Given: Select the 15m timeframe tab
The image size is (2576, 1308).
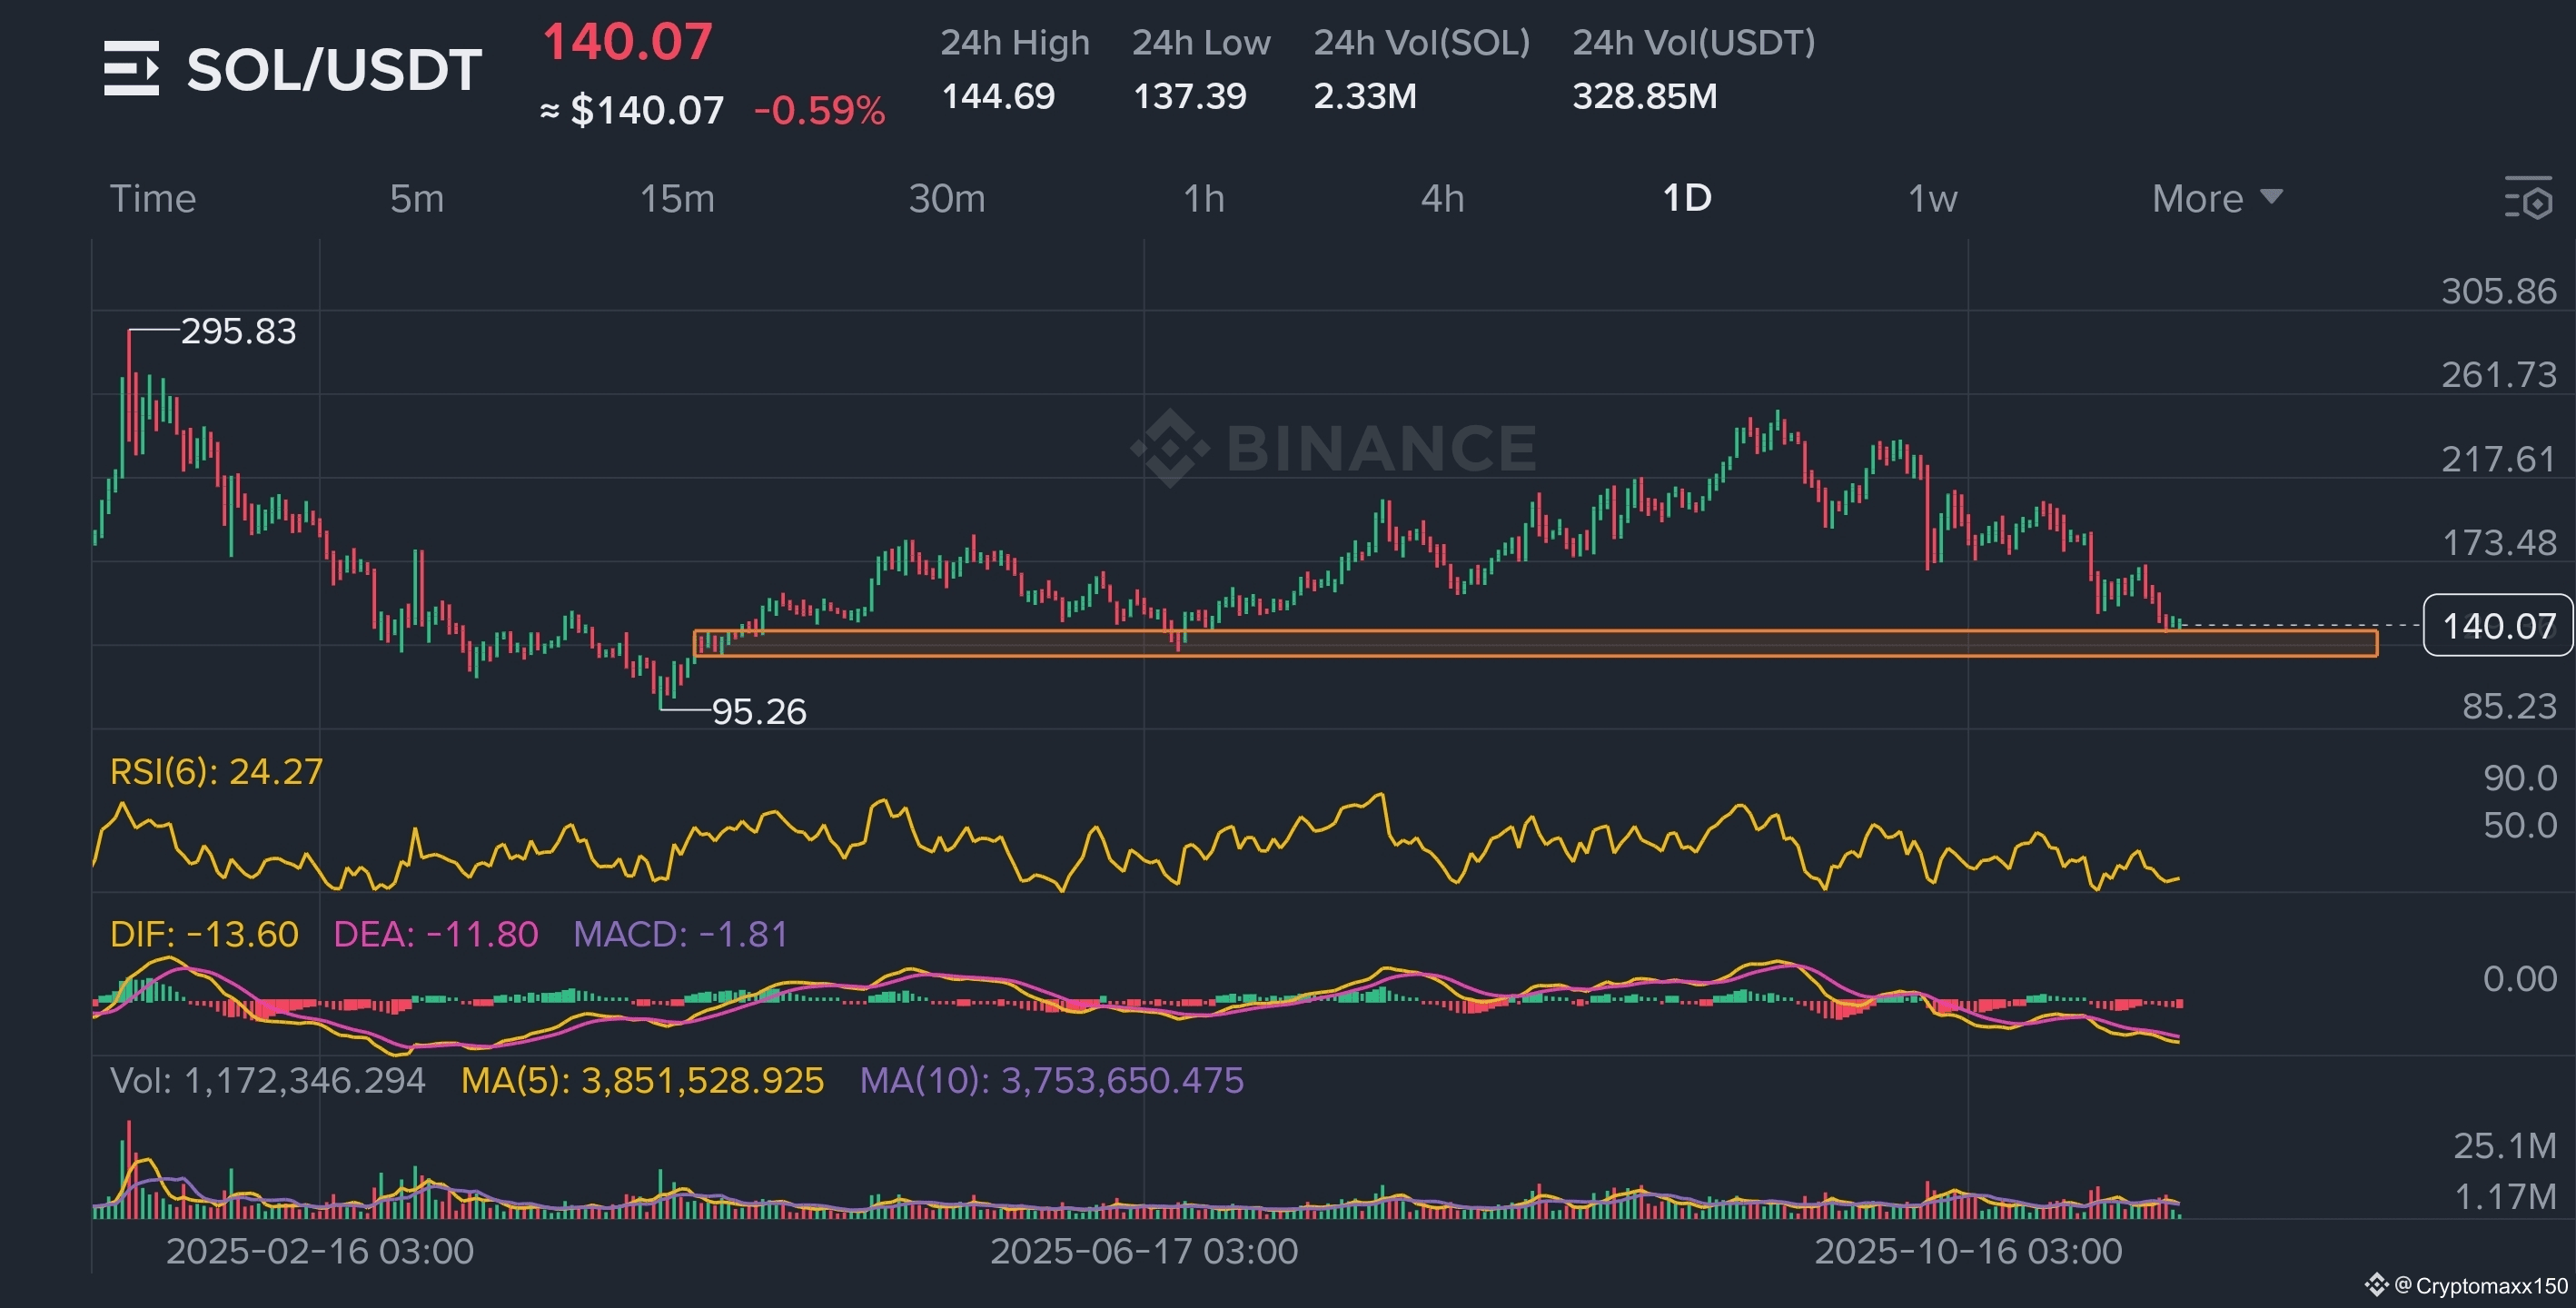Looking at the screenshot, I should tap(677, 198).
